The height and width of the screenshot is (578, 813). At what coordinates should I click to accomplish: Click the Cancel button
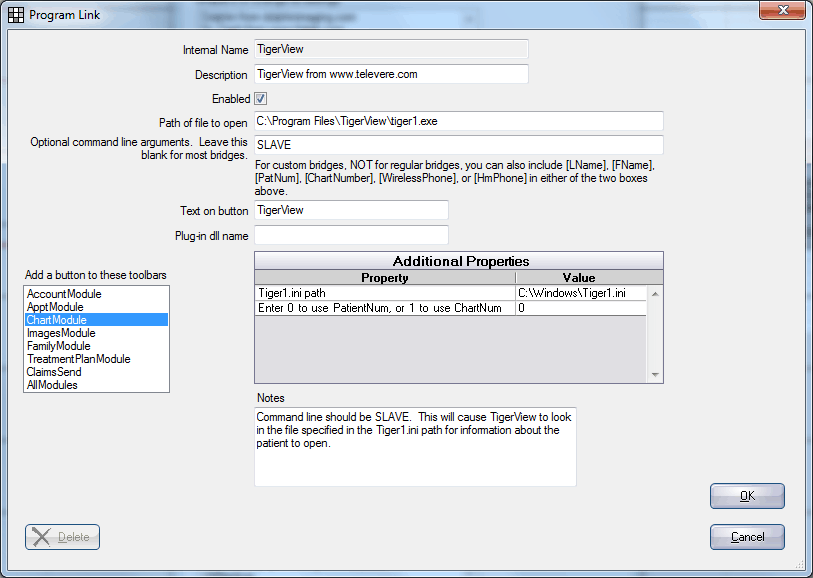[747, 537]
